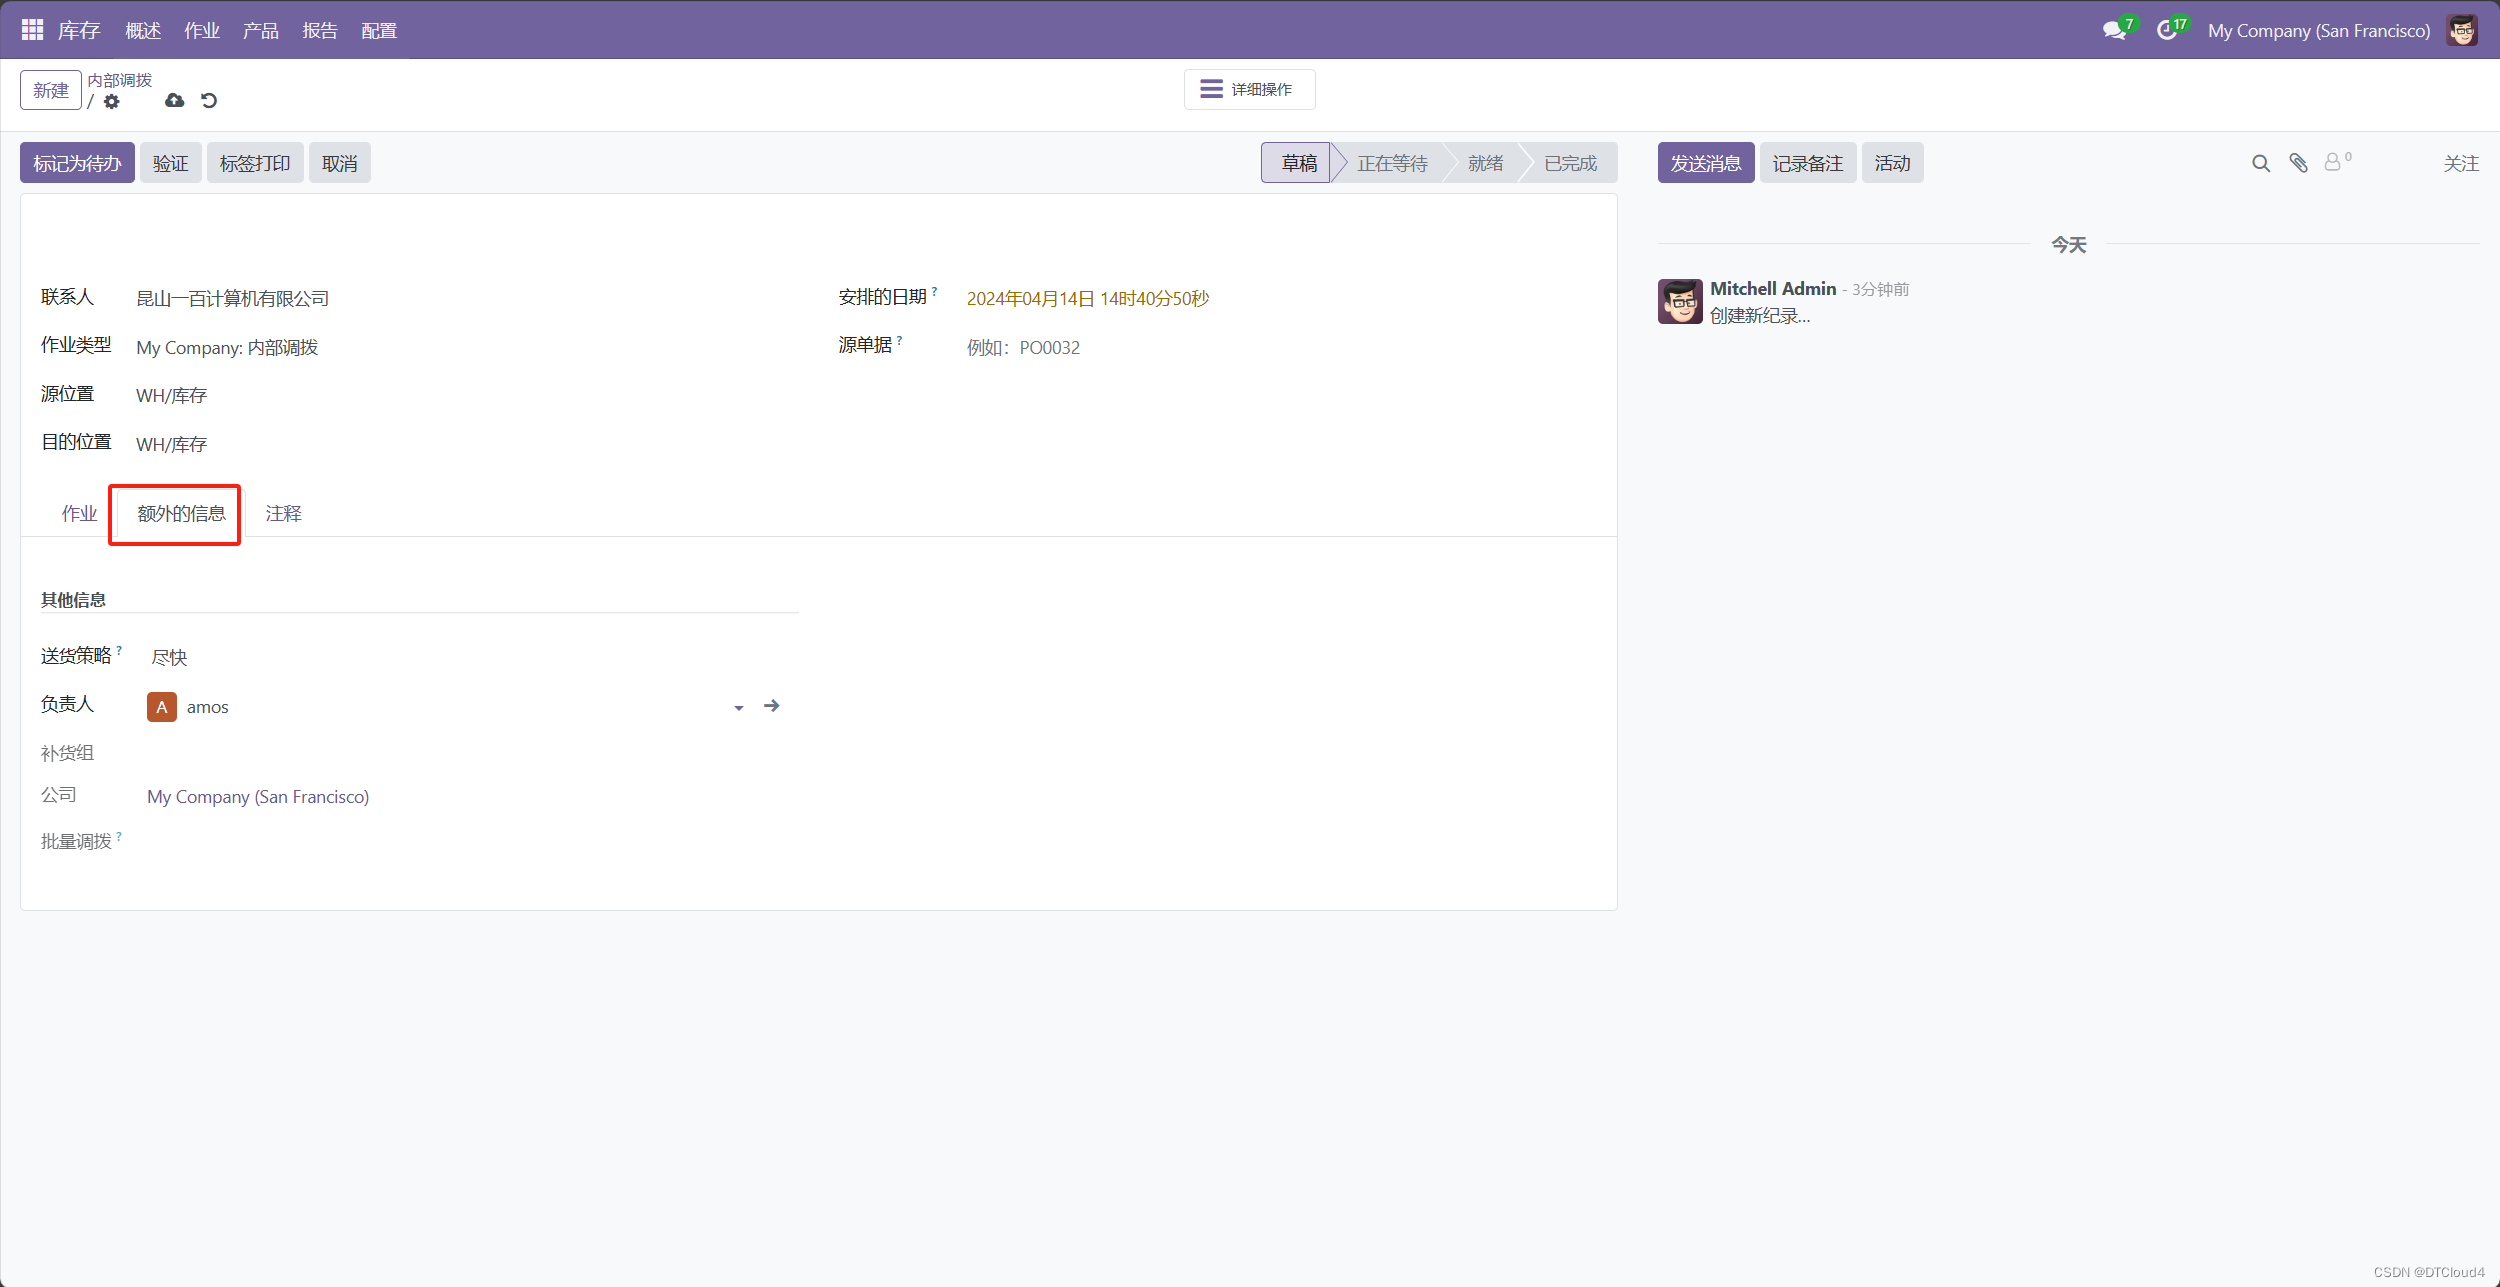This screenshot has width=2500, height=1287.
Task: Open the 送货策略 selection field
Action: (x=169, y=658)
